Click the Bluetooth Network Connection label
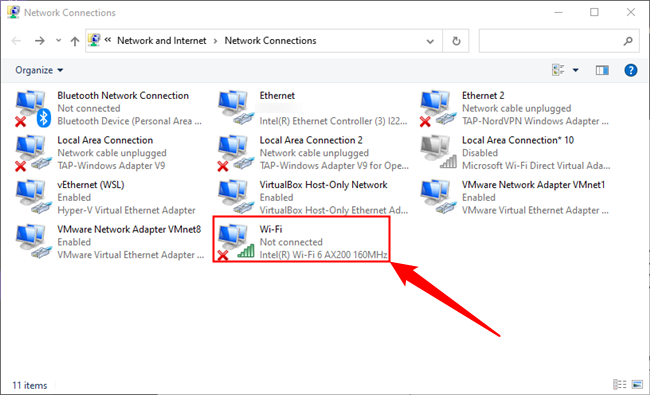 [x=123, y=96]
